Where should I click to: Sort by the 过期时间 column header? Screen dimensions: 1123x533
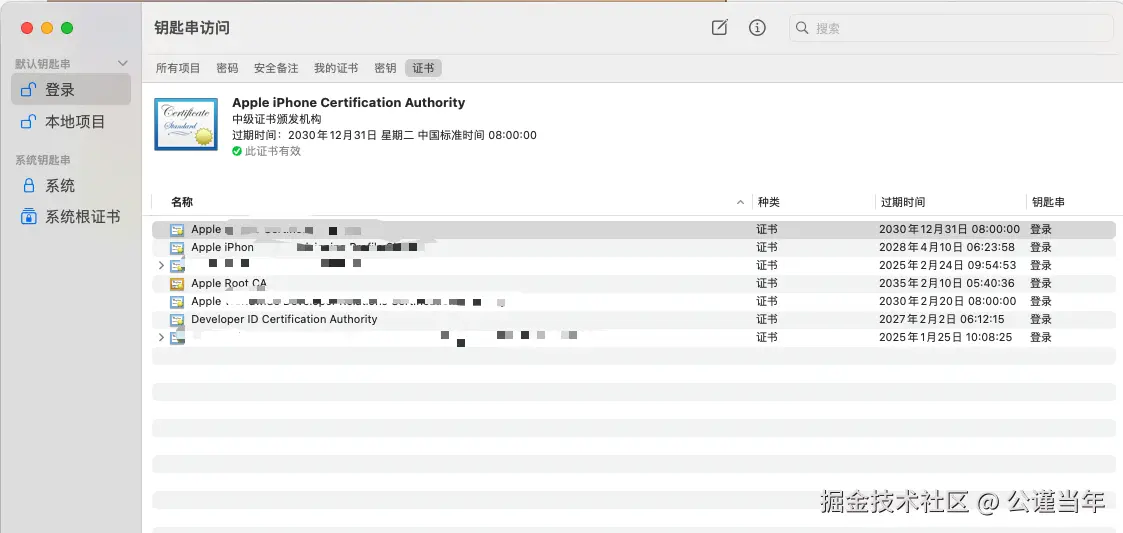click(902, 203)
